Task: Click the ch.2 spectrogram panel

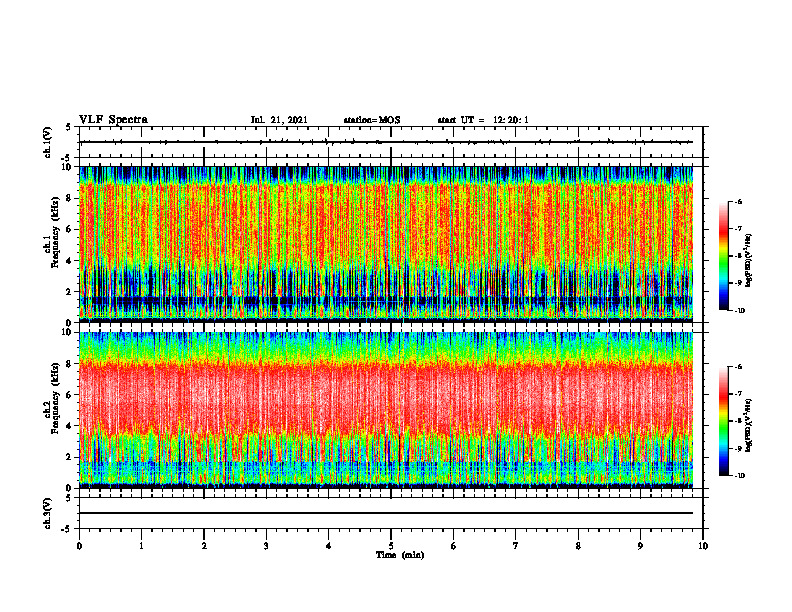Action: coord(386,410)
